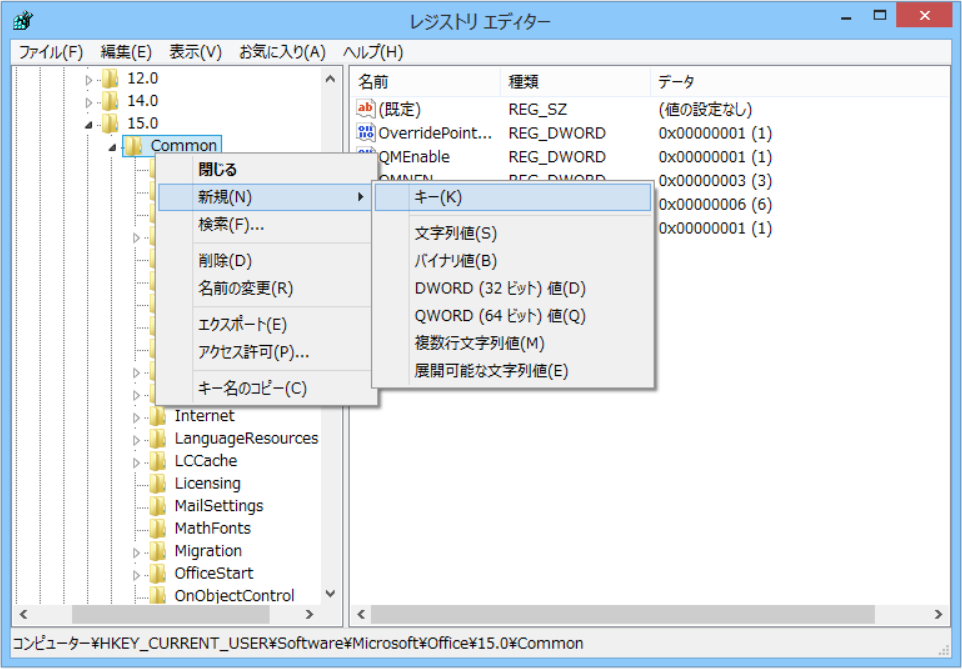Click the Internet key folder icon
Image resolution: width=962 pixels, height=669 pixels.
tap(158, 416)
